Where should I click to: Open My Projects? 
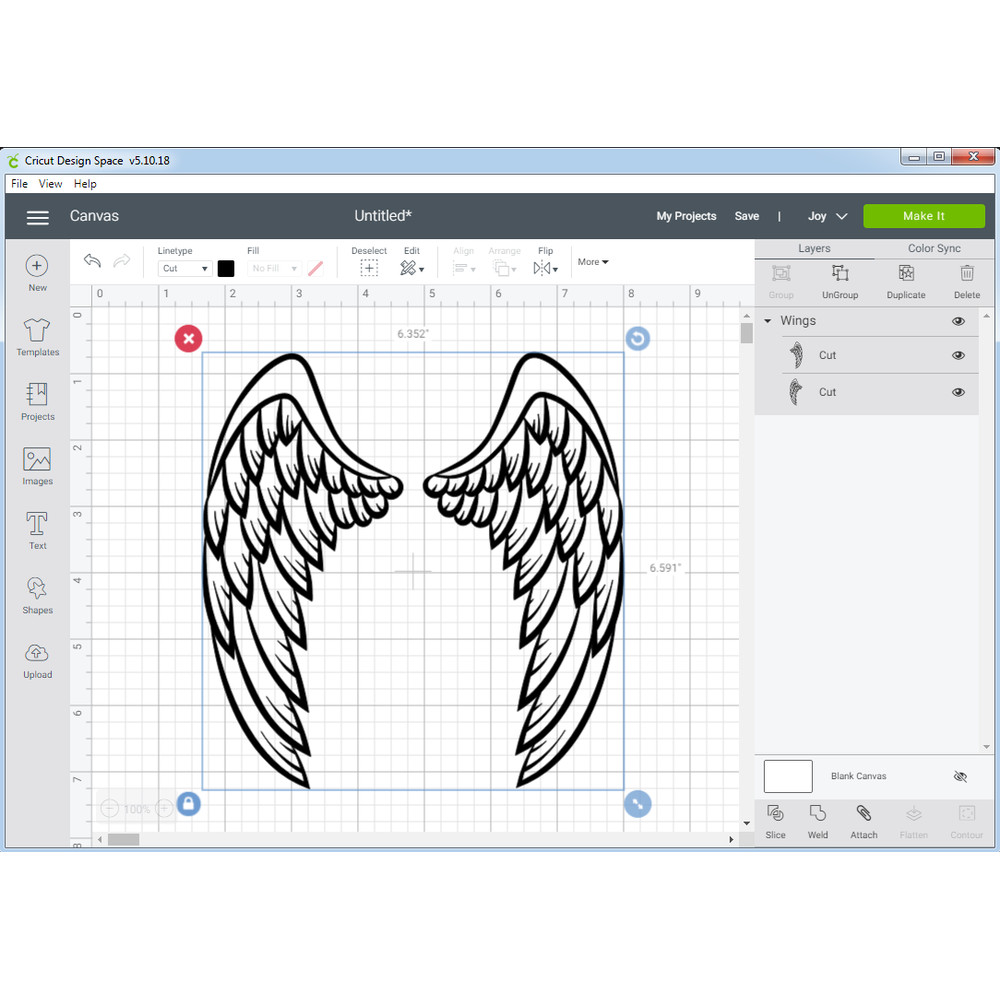[x=686, y=216]
